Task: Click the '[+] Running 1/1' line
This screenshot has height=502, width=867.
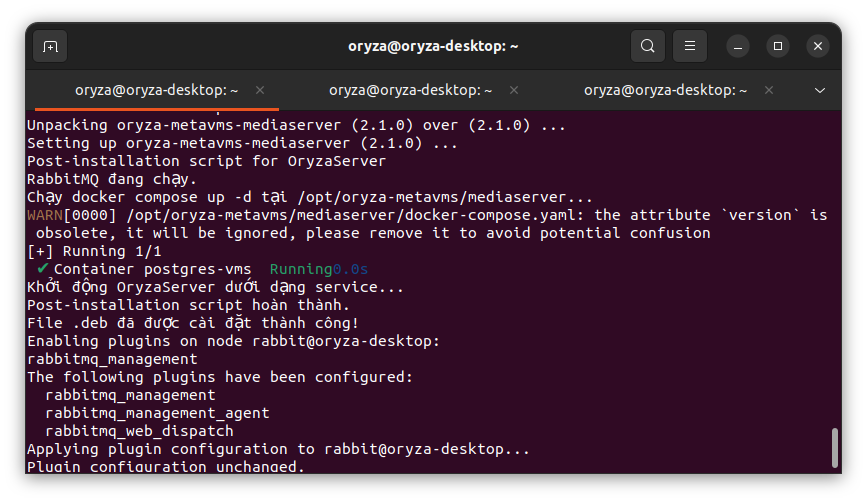Action: (x=94, y=252)
